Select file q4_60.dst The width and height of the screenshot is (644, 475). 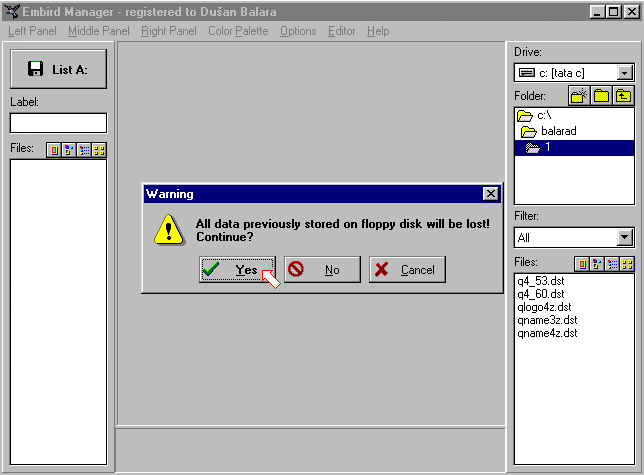tap(540, 294)
